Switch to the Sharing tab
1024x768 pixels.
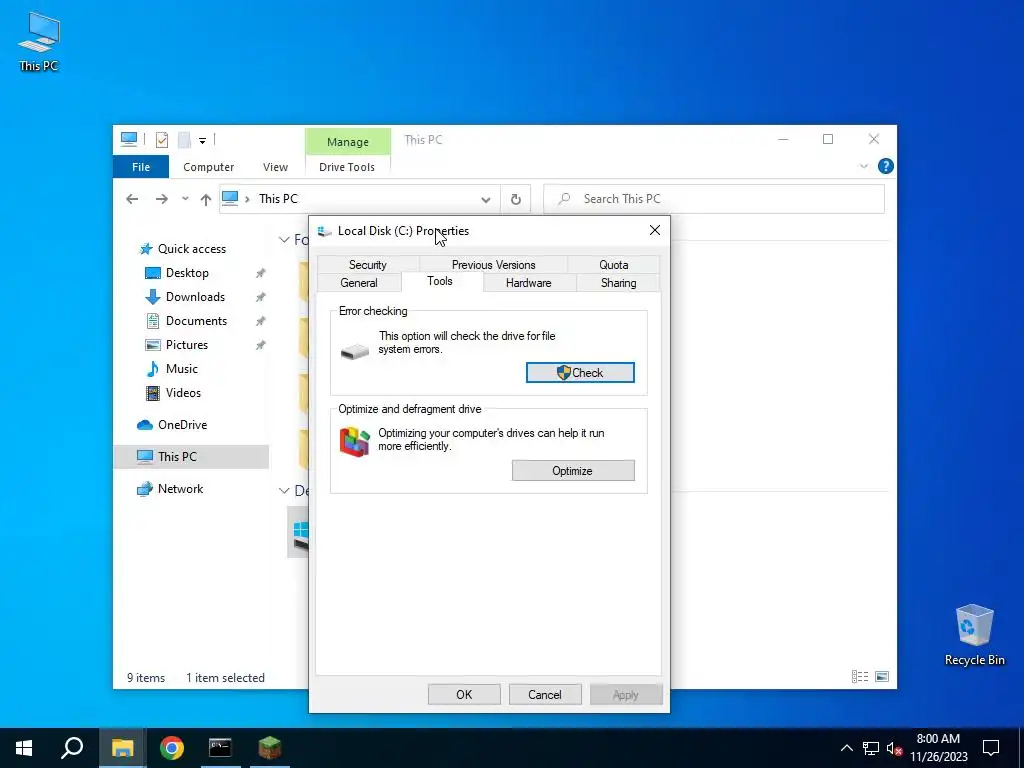[x=618, y=283]
